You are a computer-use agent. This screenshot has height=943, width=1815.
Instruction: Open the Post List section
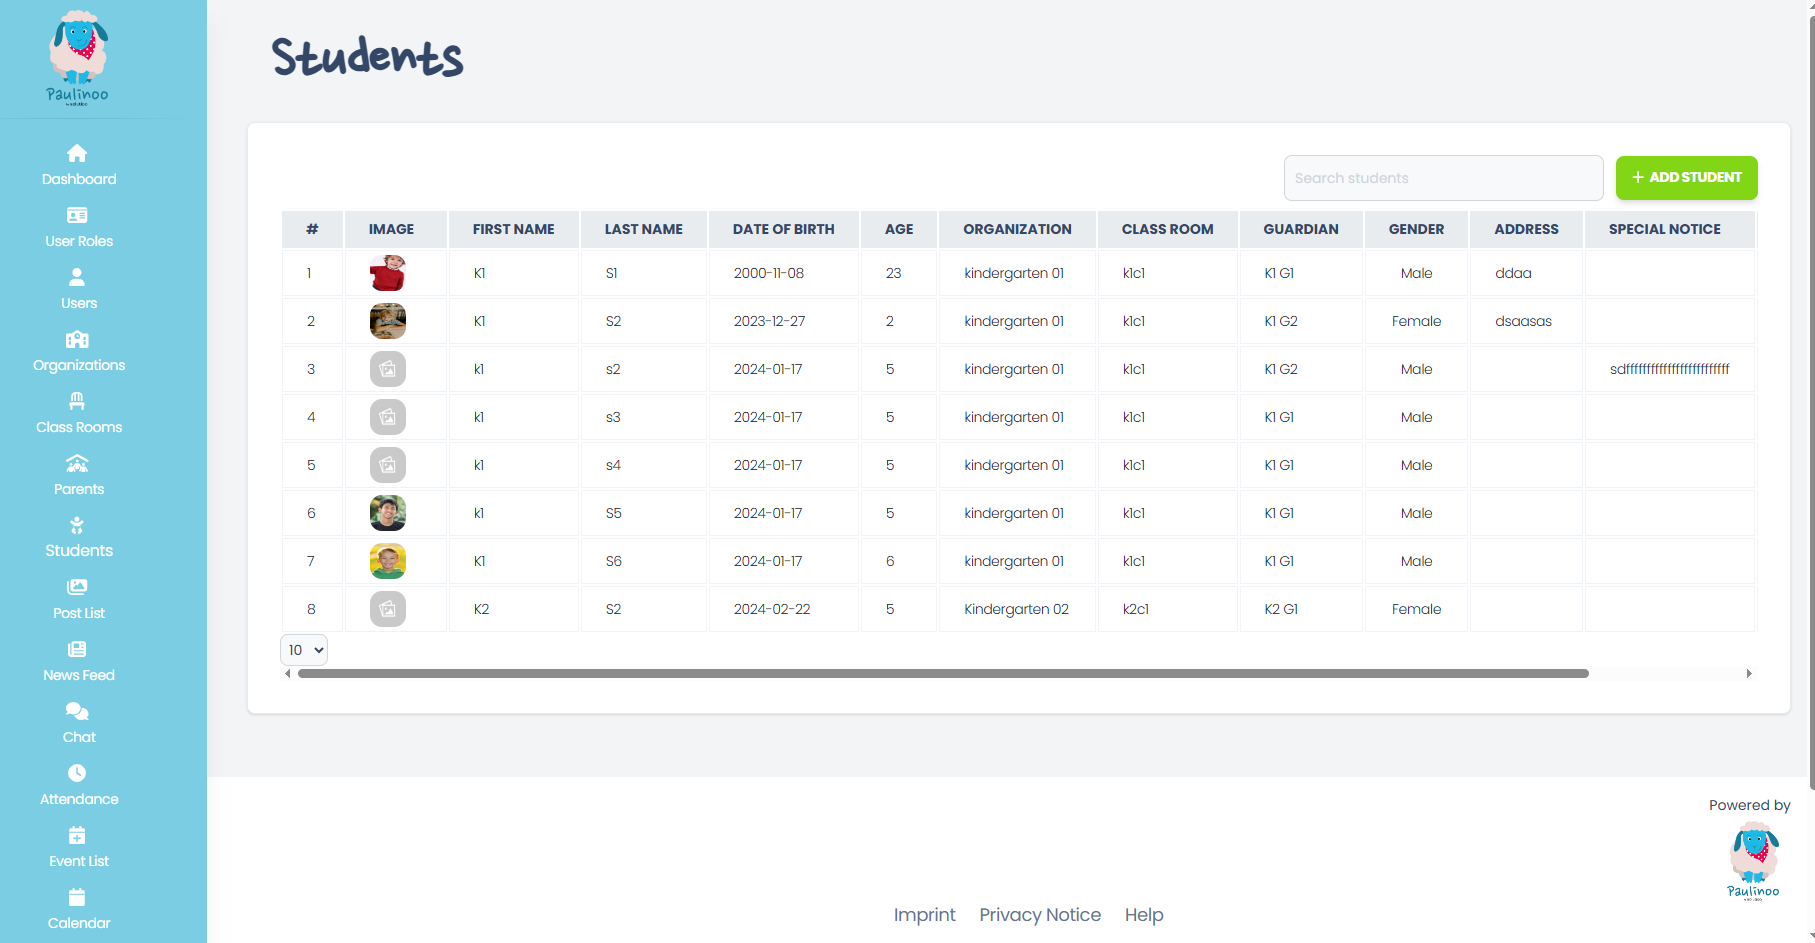pyautogui.click(x=78, y=599)
